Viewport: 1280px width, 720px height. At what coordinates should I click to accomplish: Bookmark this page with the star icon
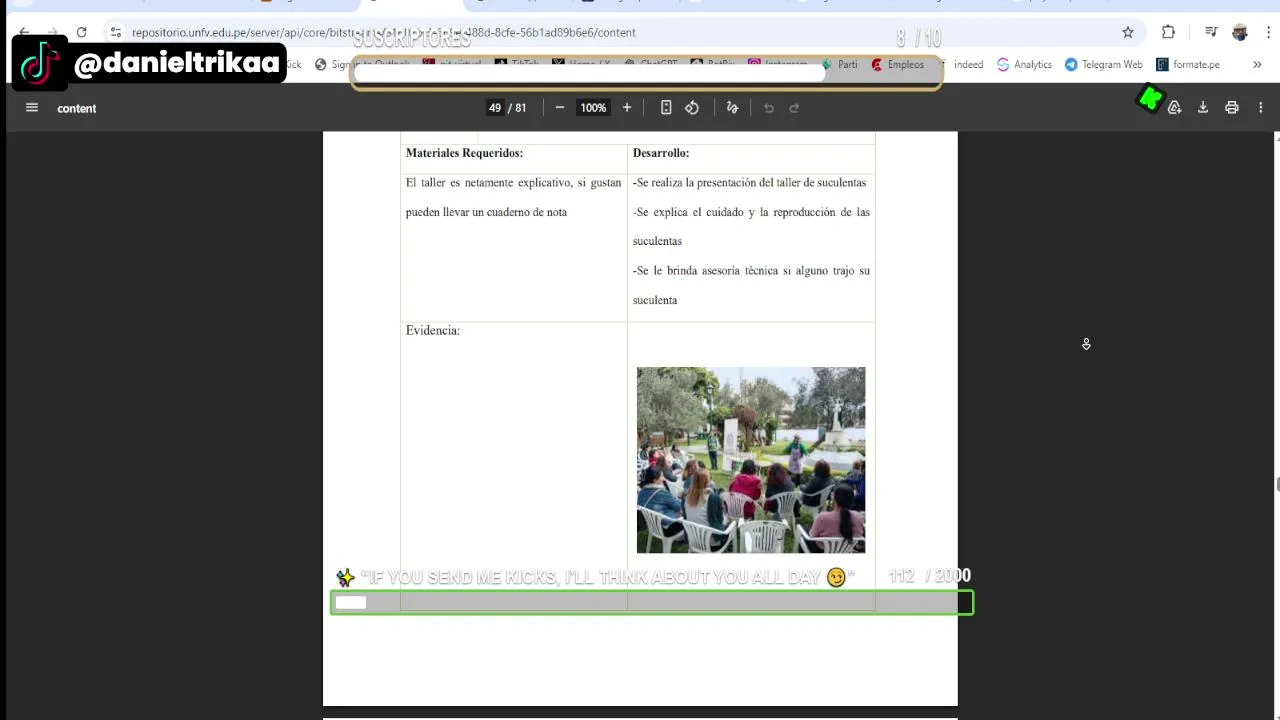tap(1128, 32)
